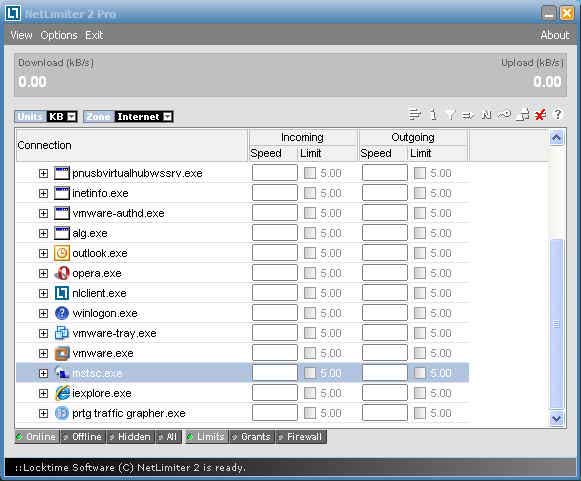Viewport: 581px width, 481px height.
Task: Click the scroll down arrow button
Action: click(557, 419)
